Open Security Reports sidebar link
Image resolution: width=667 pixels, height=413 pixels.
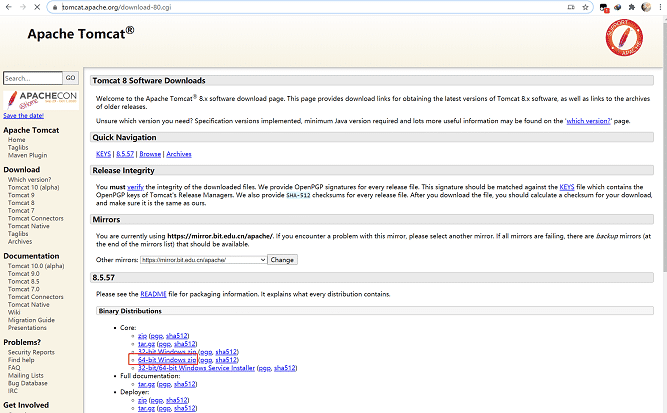[x=31, y=352]
